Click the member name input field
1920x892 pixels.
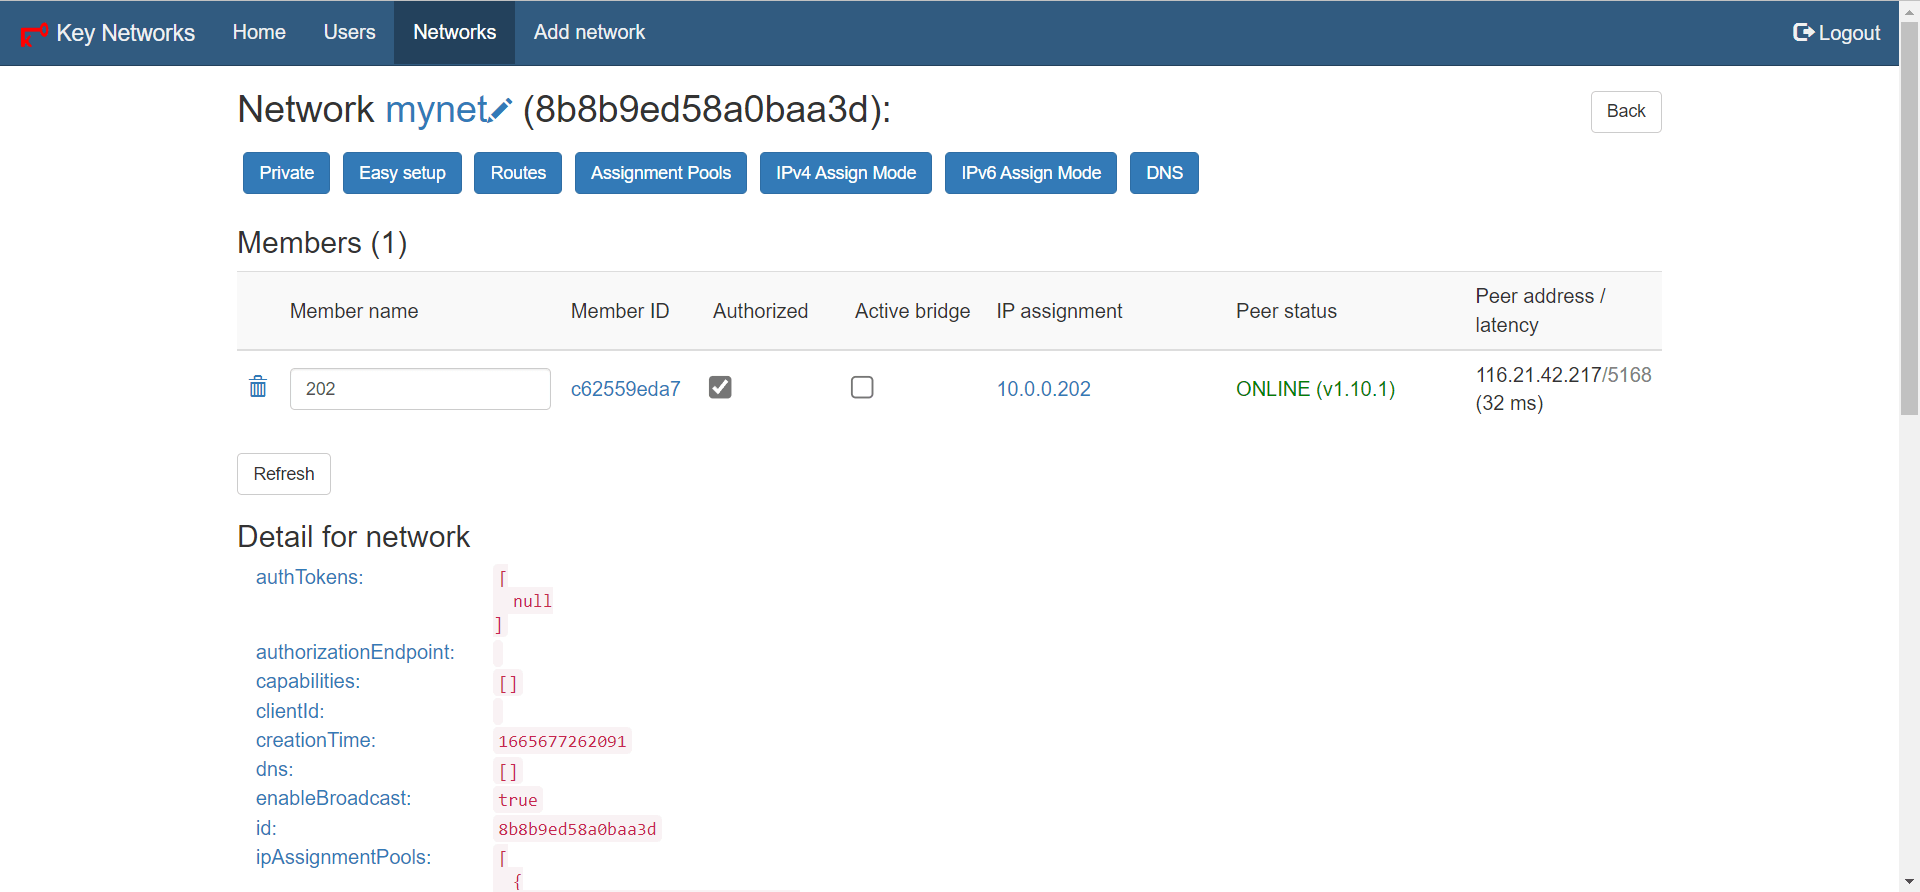(420, 389)
